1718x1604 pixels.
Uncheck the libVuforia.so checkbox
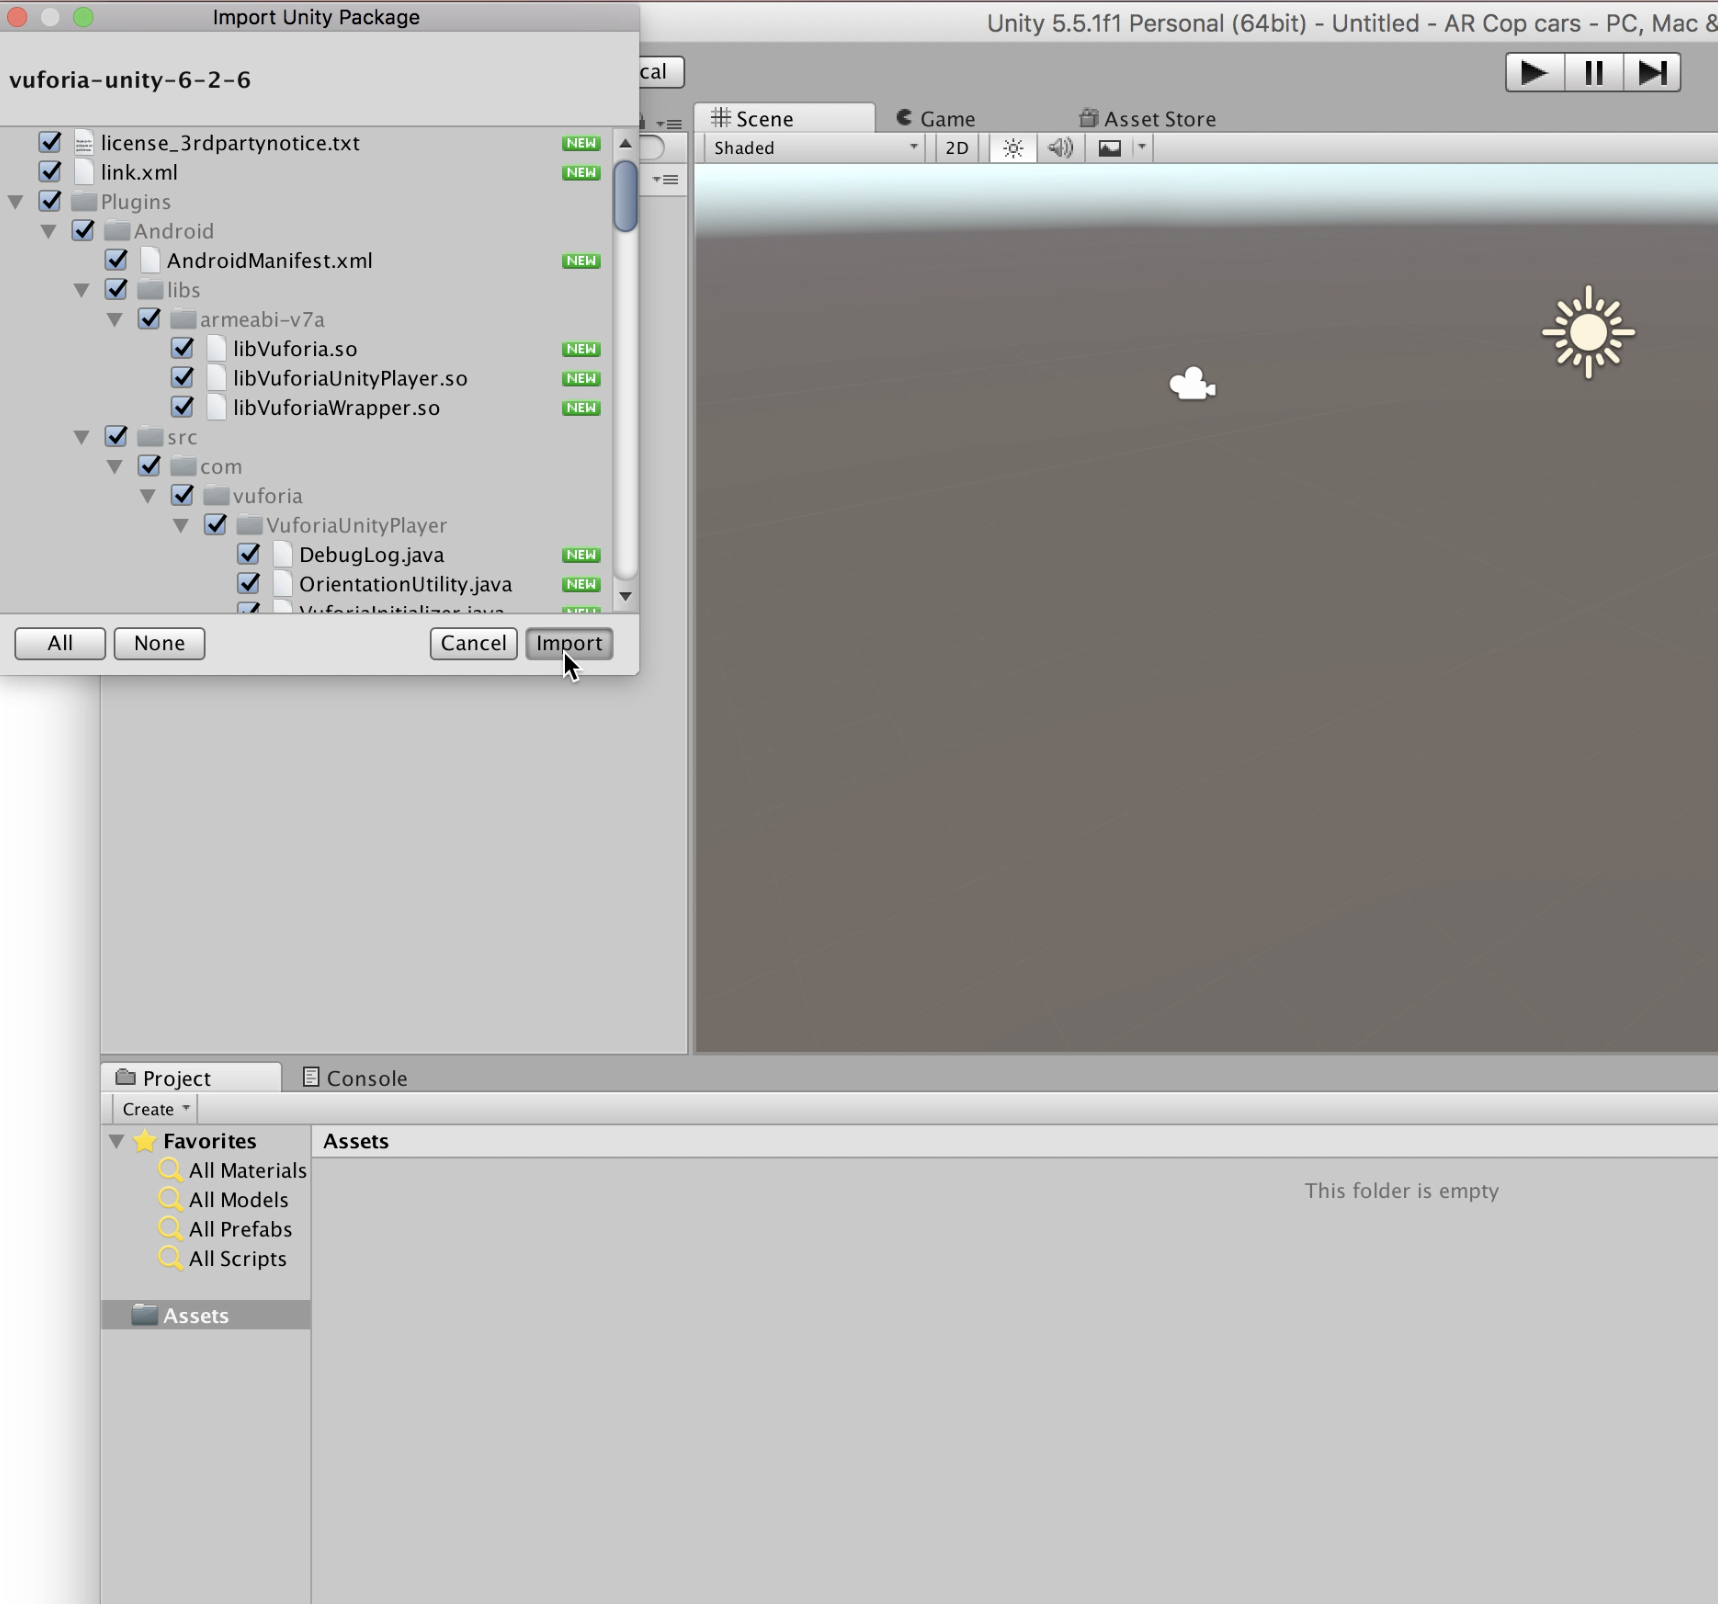point(182,348)
